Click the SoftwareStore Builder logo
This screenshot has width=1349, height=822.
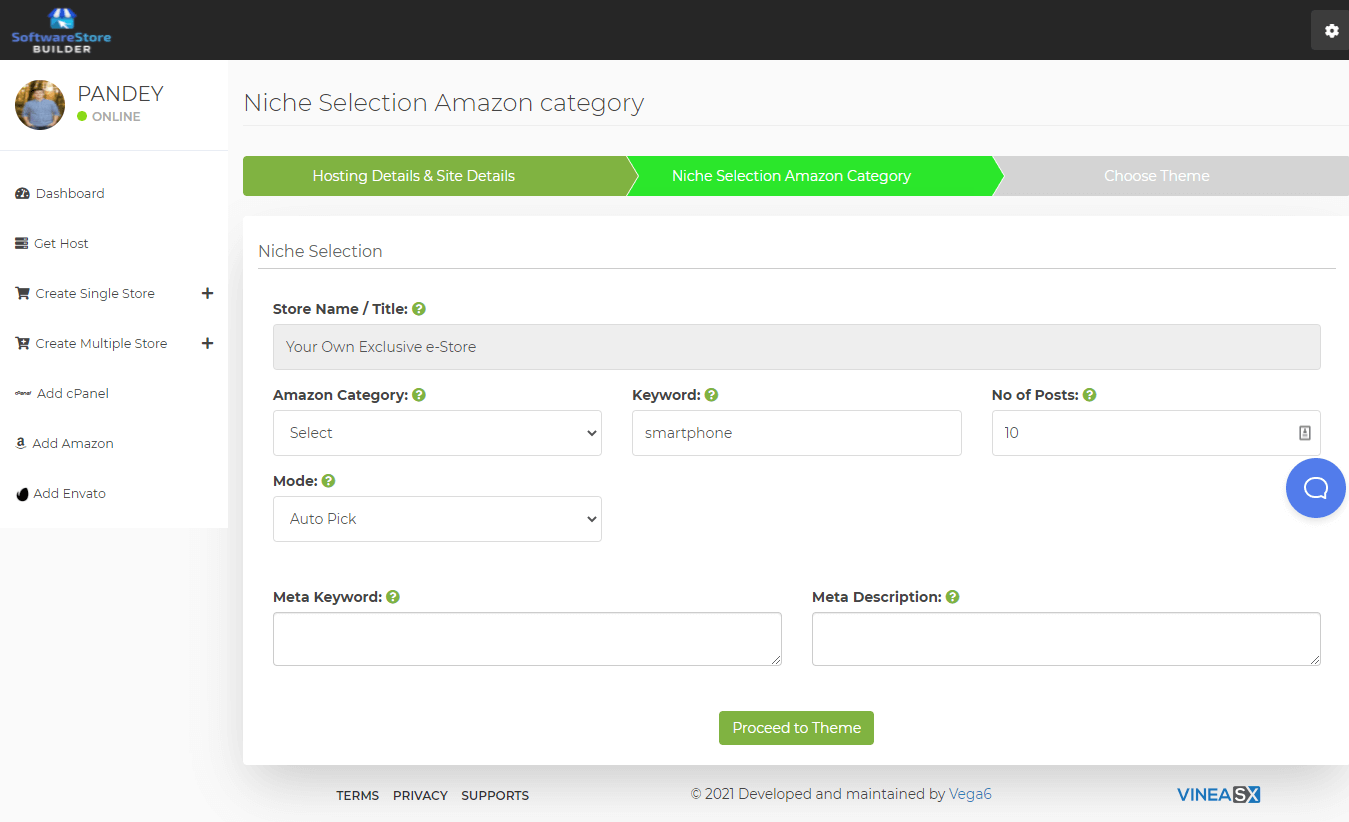[x=61, y=31]
